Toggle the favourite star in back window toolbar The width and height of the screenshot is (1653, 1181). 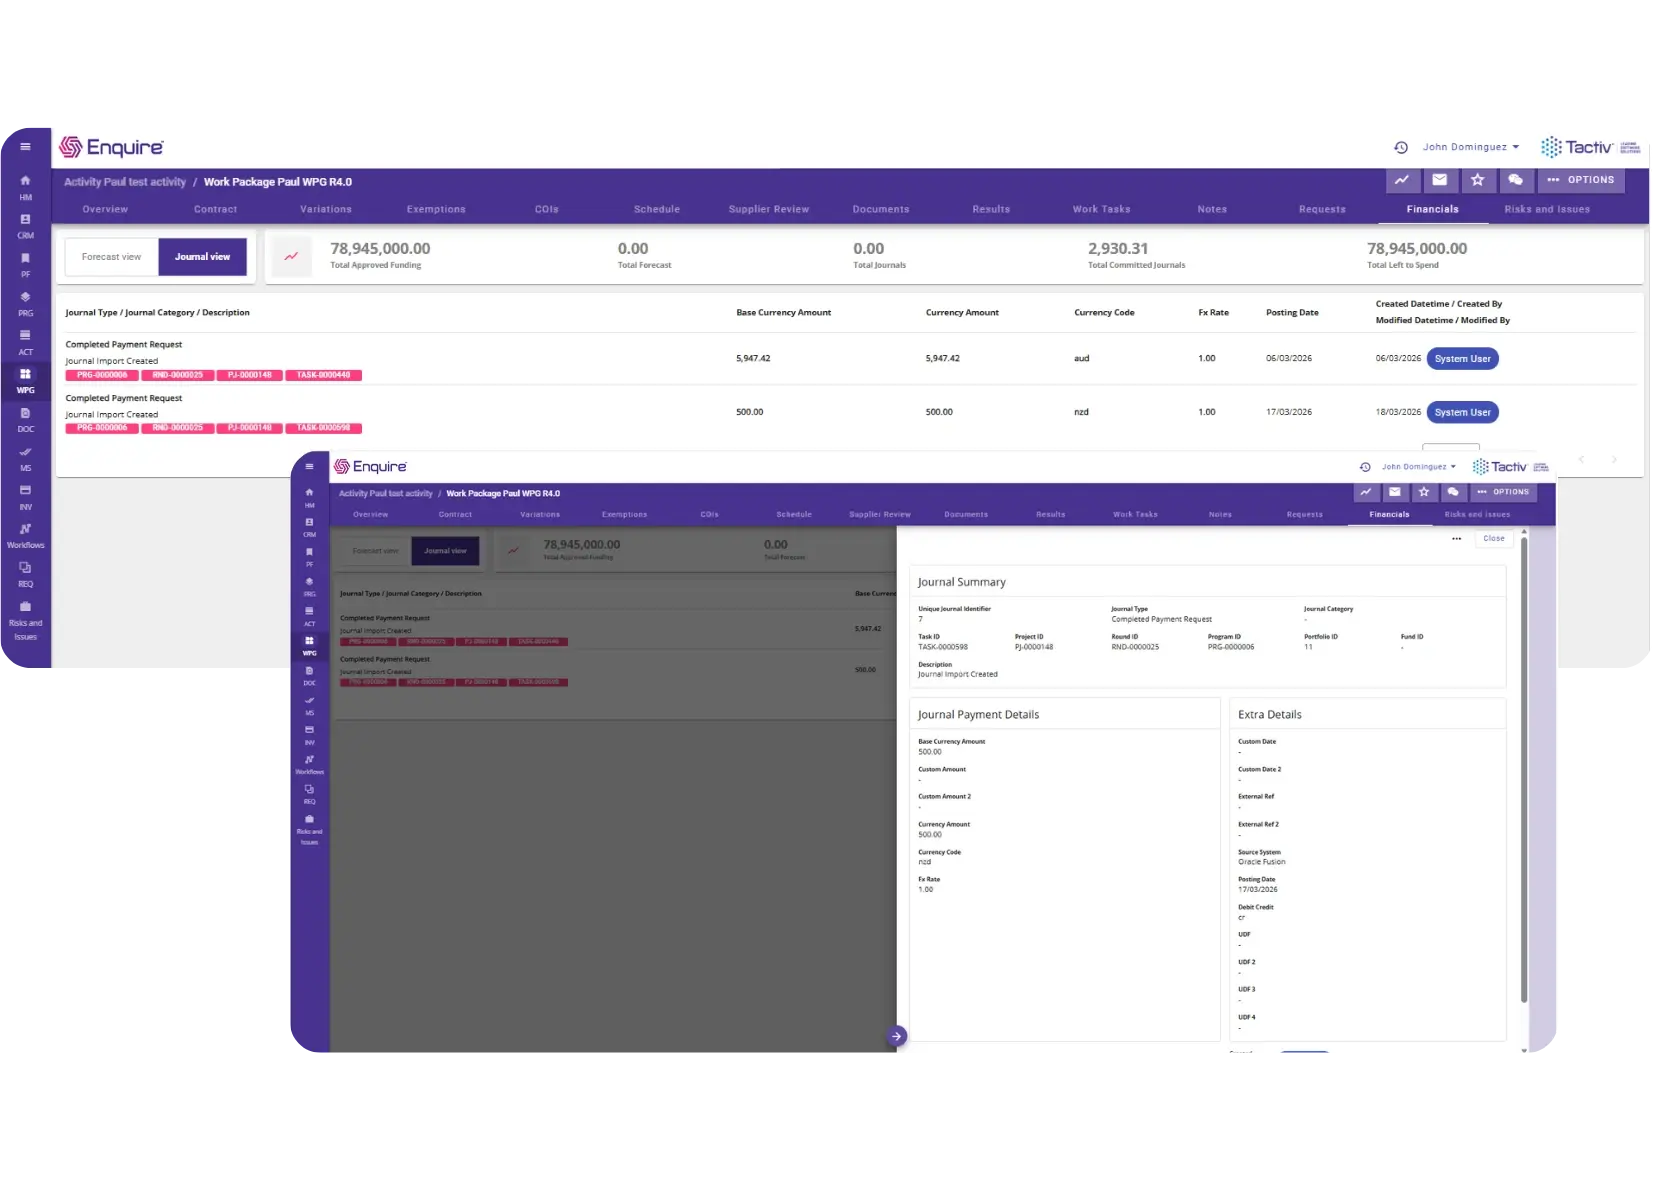1478,180
